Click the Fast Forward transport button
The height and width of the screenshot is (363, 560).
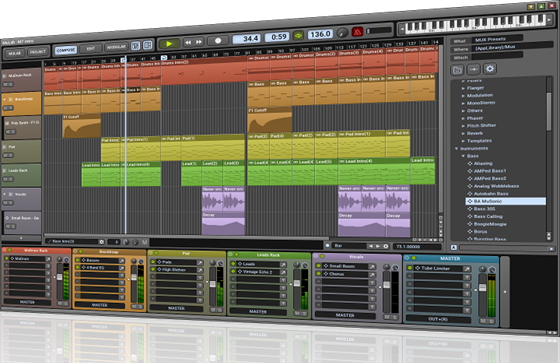coord(199,42)
